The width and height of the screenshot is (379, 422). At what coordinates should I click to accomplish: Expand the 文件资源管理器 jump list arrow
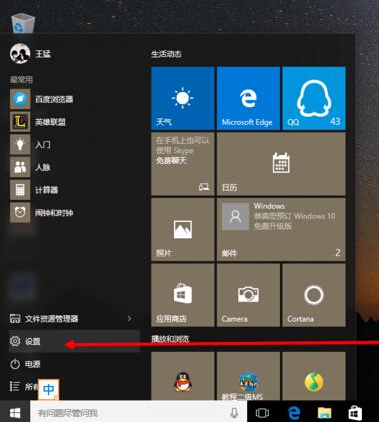(x=129, y=318)
